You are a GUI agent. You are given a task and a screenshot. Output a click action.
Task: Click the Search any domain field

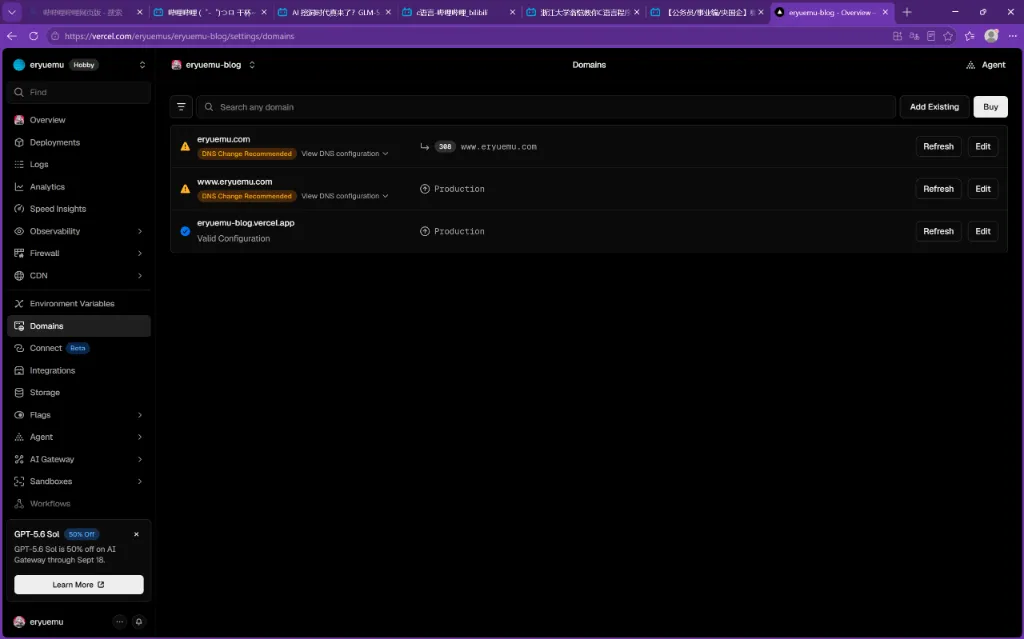pyautogui.click(x=546, y=107)
